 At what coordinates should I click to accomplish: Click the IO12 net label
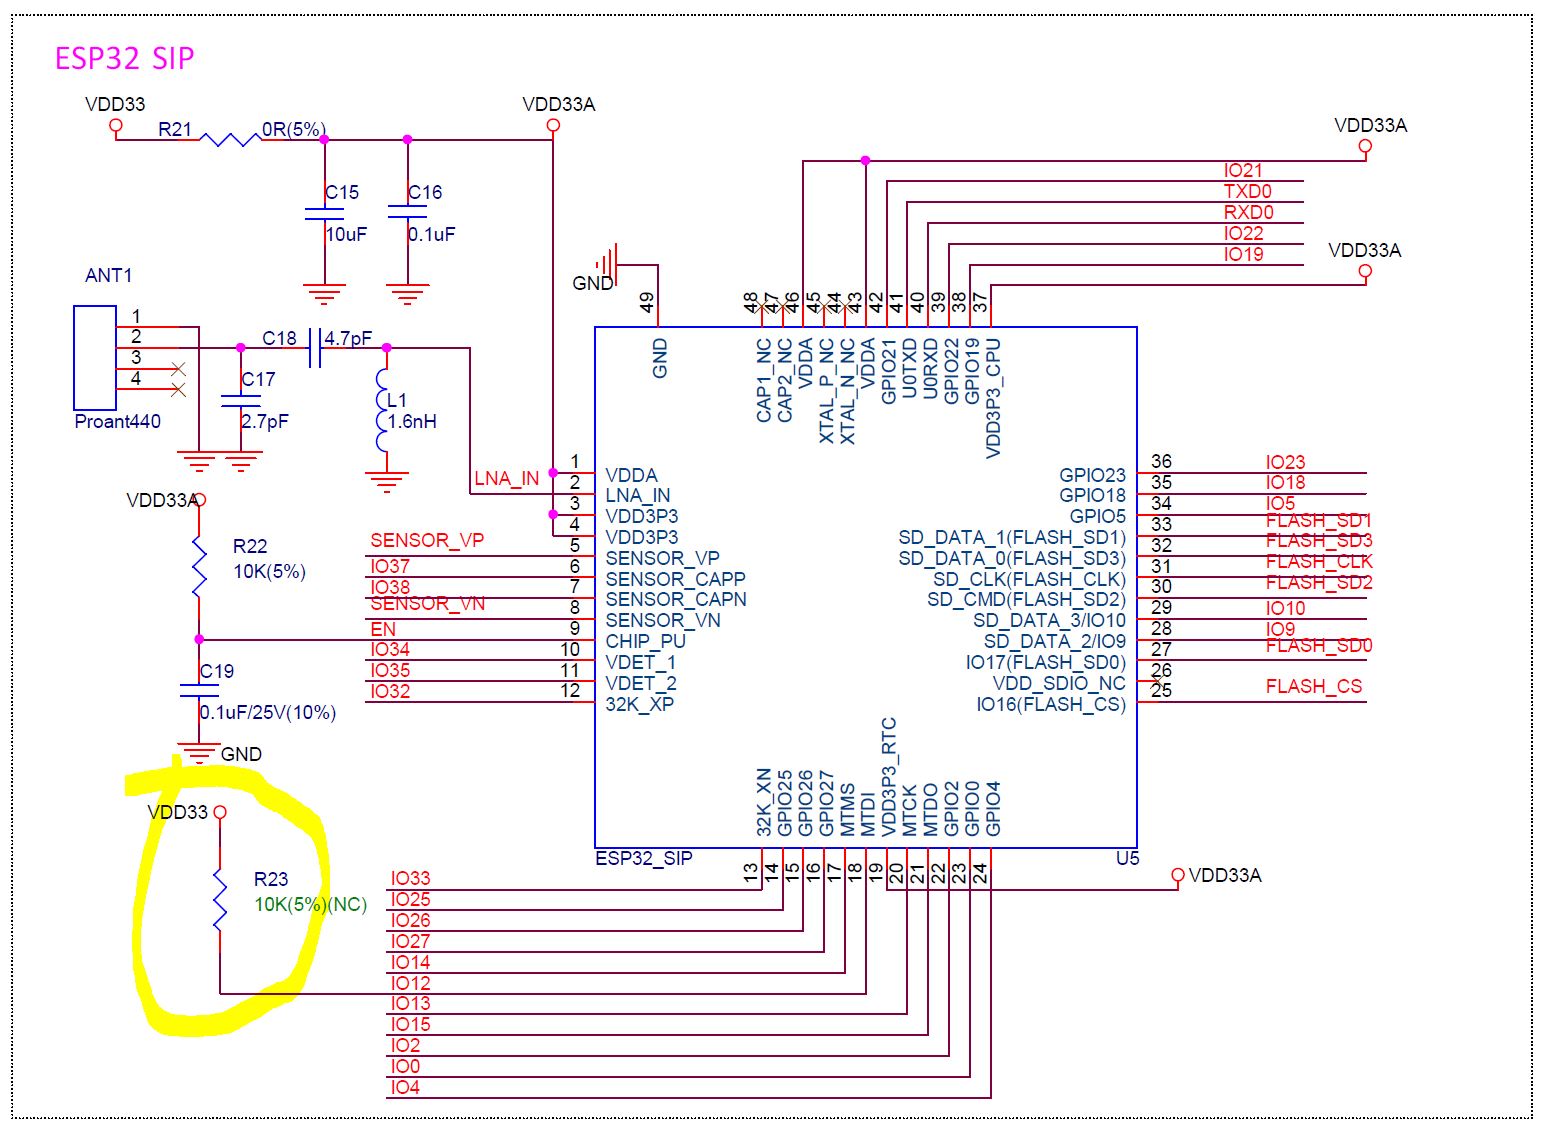[411, 984]
